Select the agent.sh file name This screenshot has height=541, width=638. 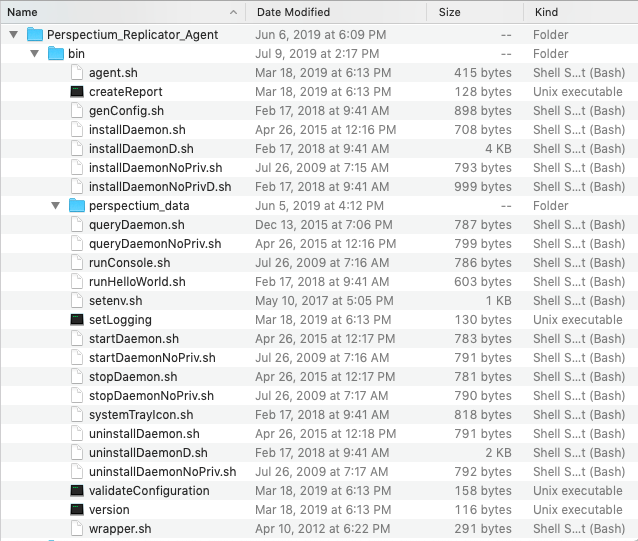pyautogui.click(x=113, y=73)
